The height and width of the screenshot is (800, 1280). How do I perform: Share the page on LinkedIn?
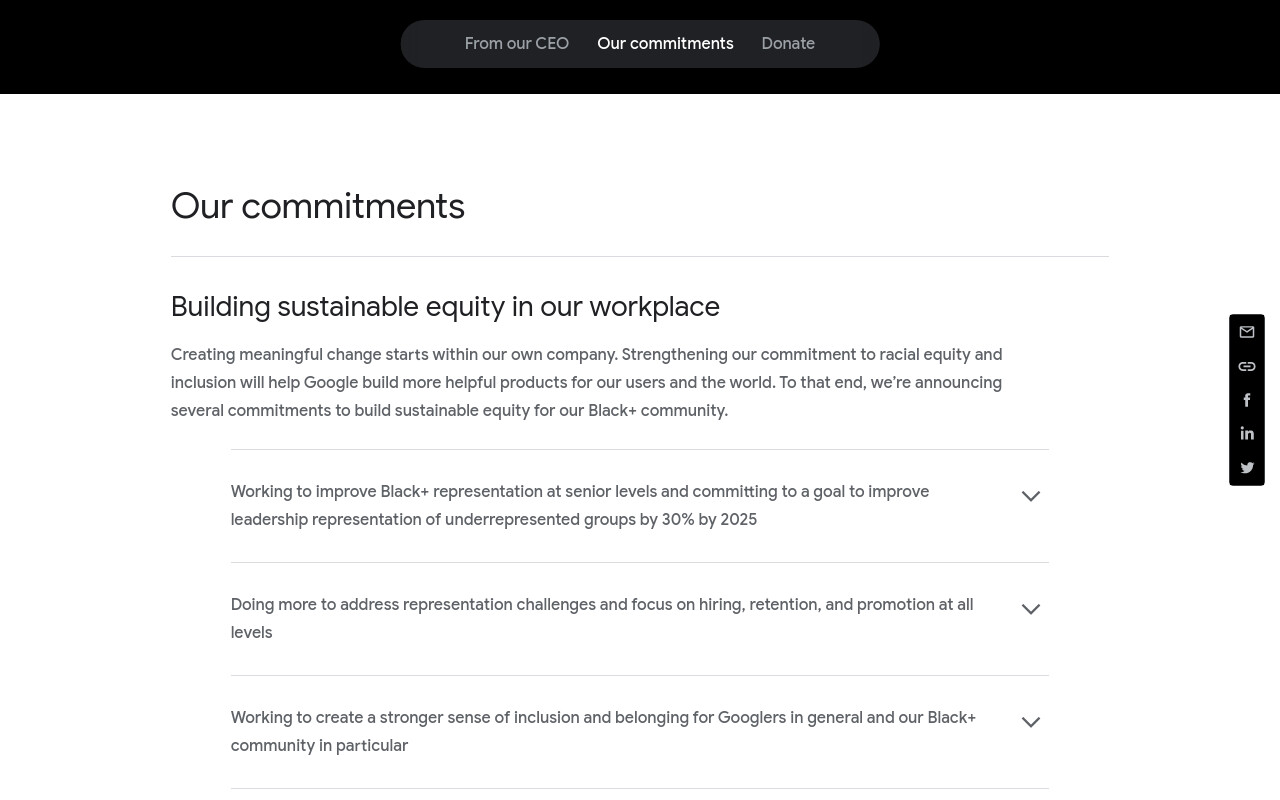1247,434
